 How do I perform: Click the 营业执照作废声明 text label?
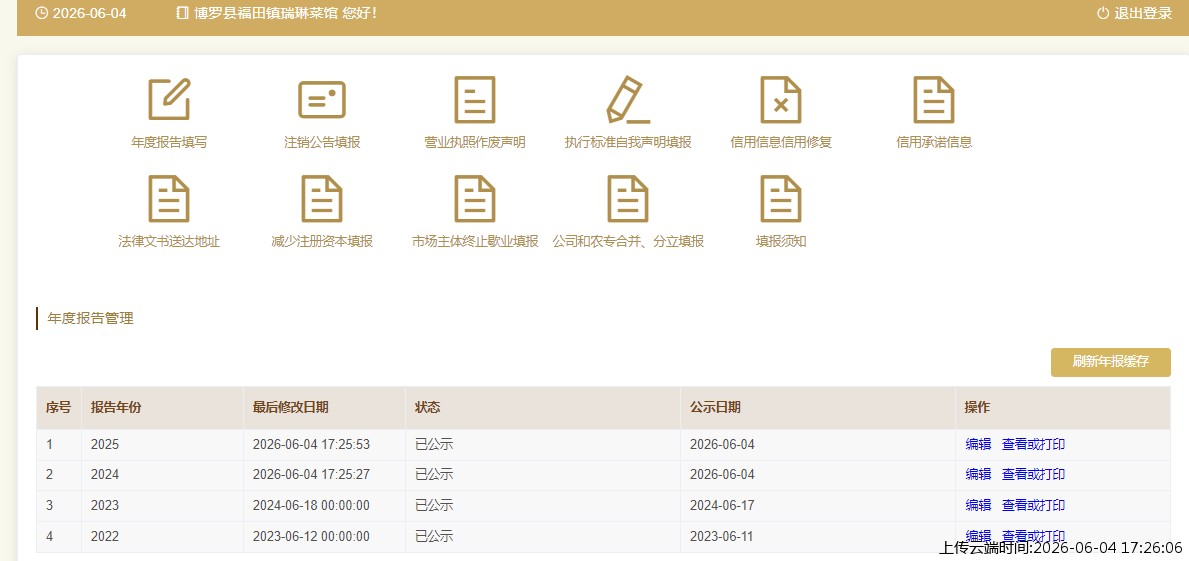(475, 143)
